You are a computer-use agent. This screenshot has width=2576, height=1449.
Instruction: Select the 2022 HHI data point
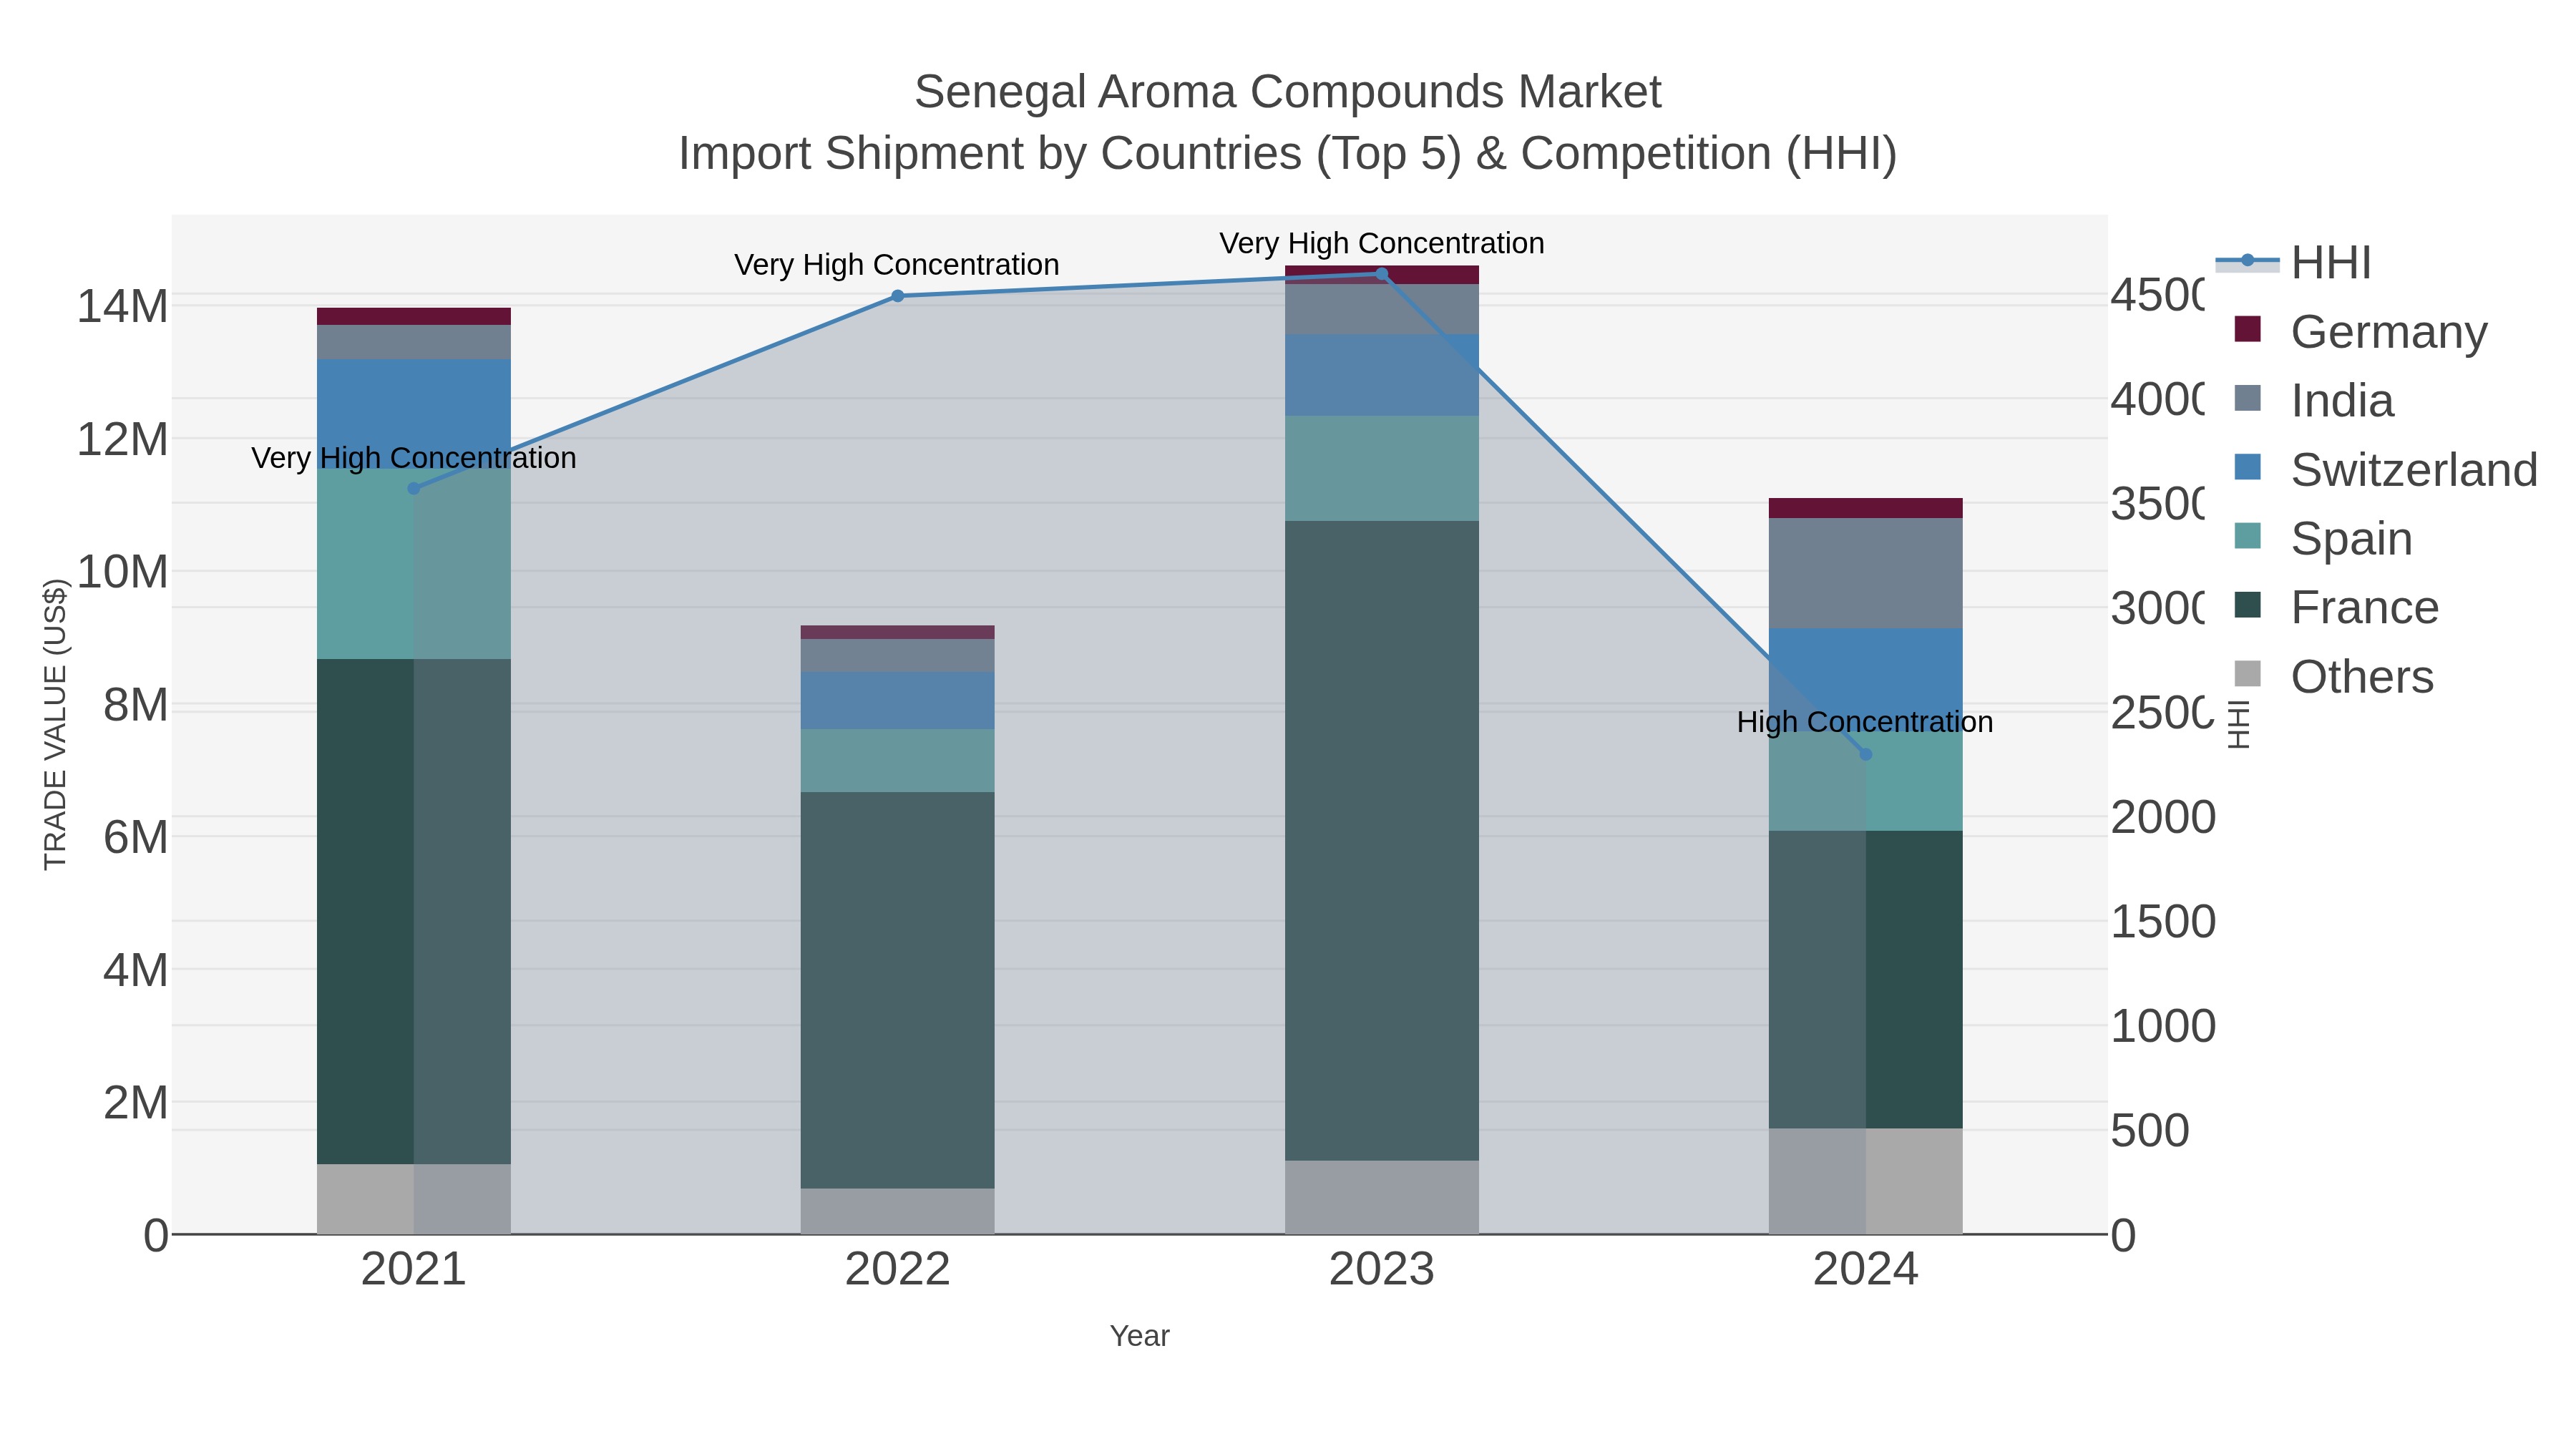point(898,296)
